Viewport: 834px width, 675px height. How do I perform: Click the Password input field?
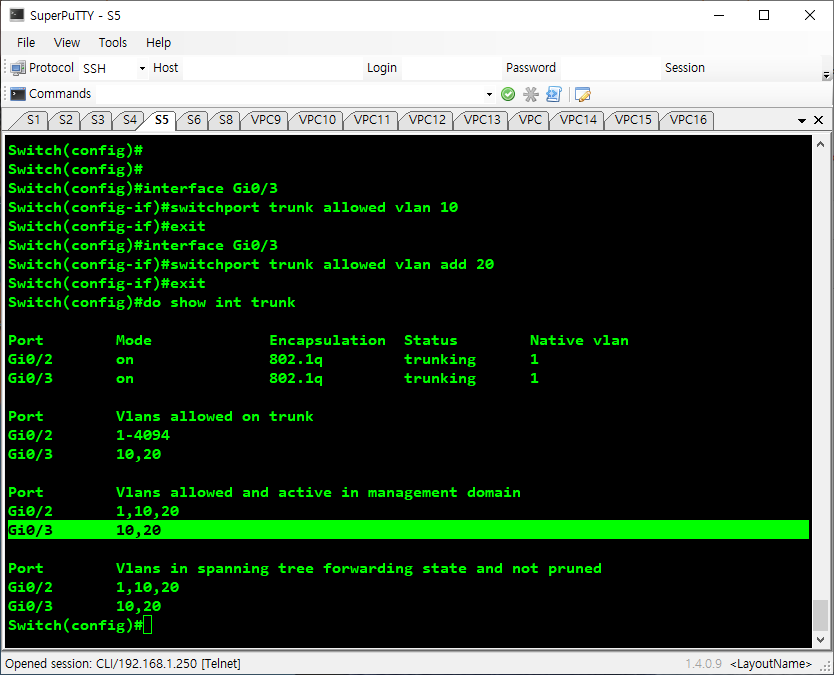point(610,68)
